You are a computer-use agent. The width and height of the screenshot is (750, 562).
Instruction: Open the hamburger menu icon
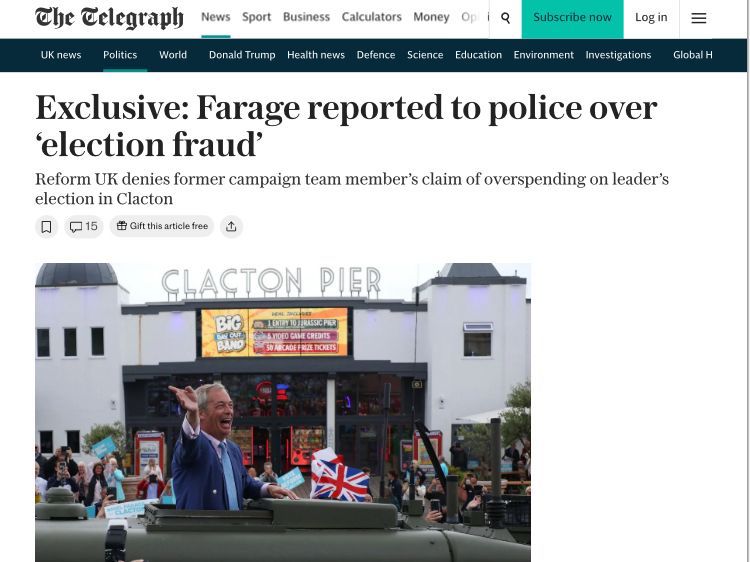pos(698,18)
